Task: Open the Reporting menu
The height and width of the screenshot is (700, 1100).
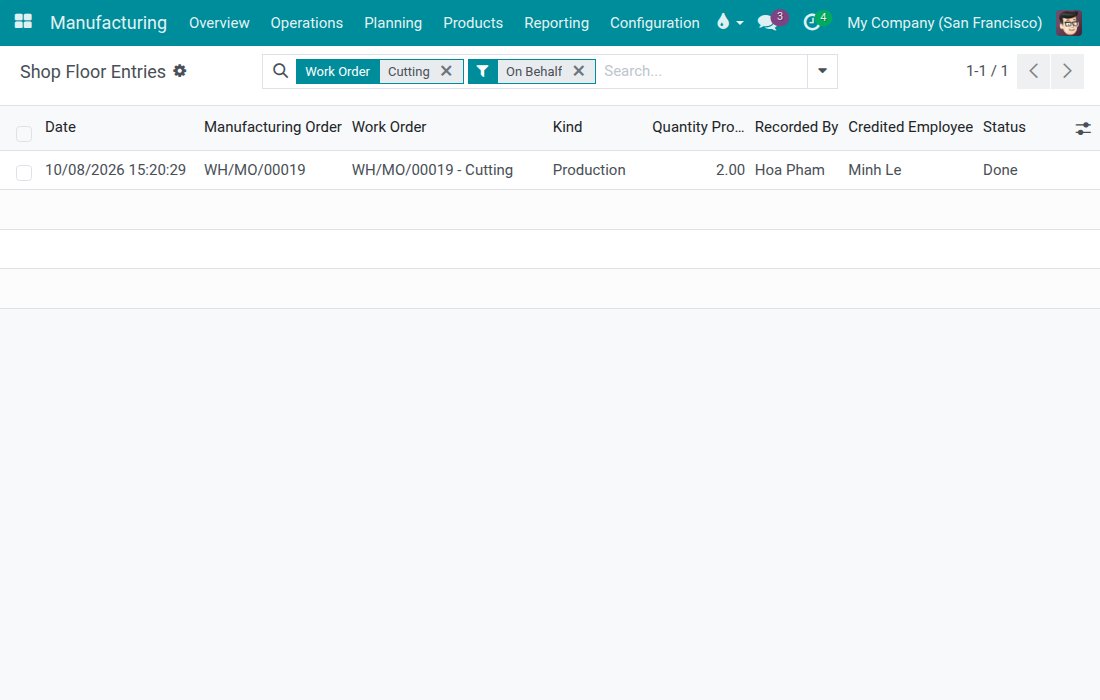Action: 556,22
